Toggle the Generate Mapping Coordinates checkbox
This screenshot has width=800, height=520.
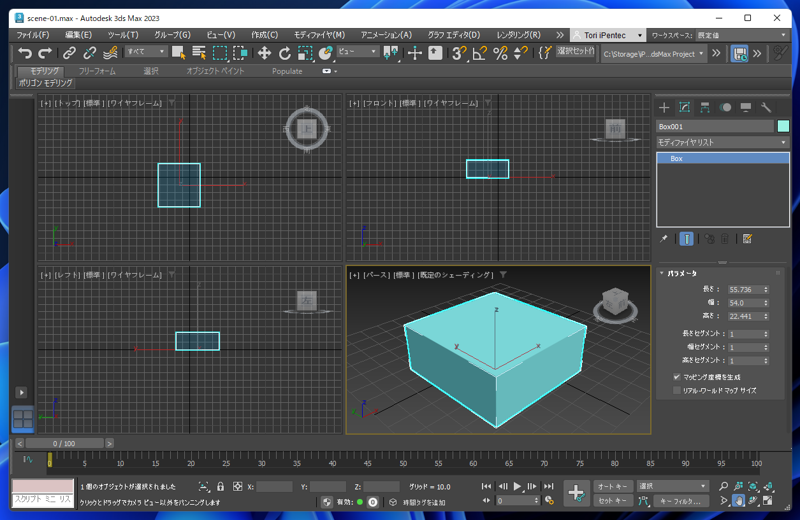pos(677,377)
